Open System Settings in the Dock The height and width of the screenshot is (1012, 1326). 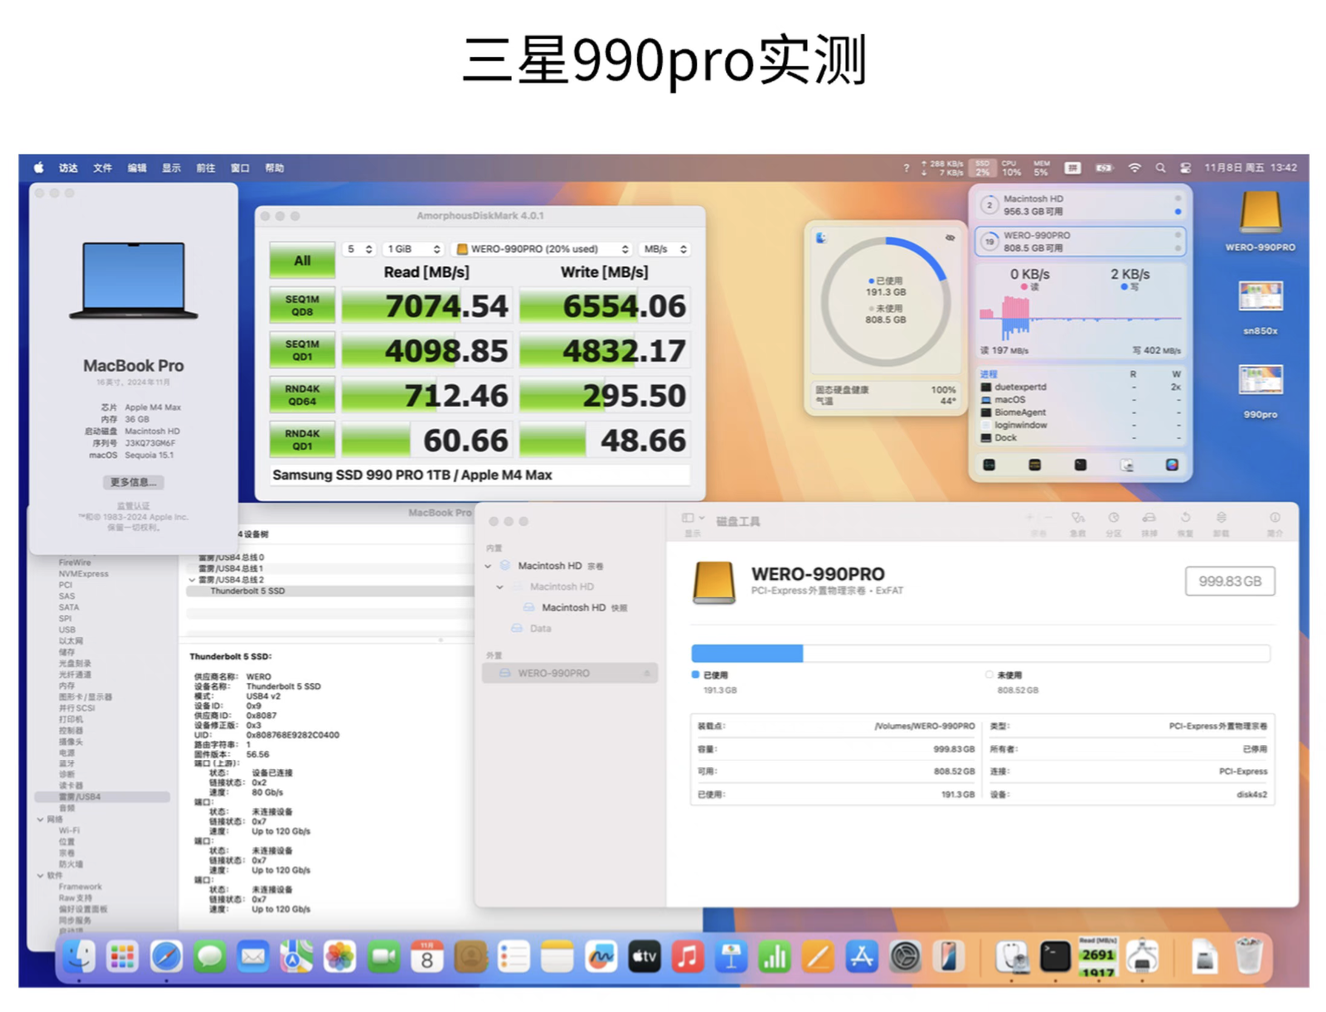click(x=905, y=957)
